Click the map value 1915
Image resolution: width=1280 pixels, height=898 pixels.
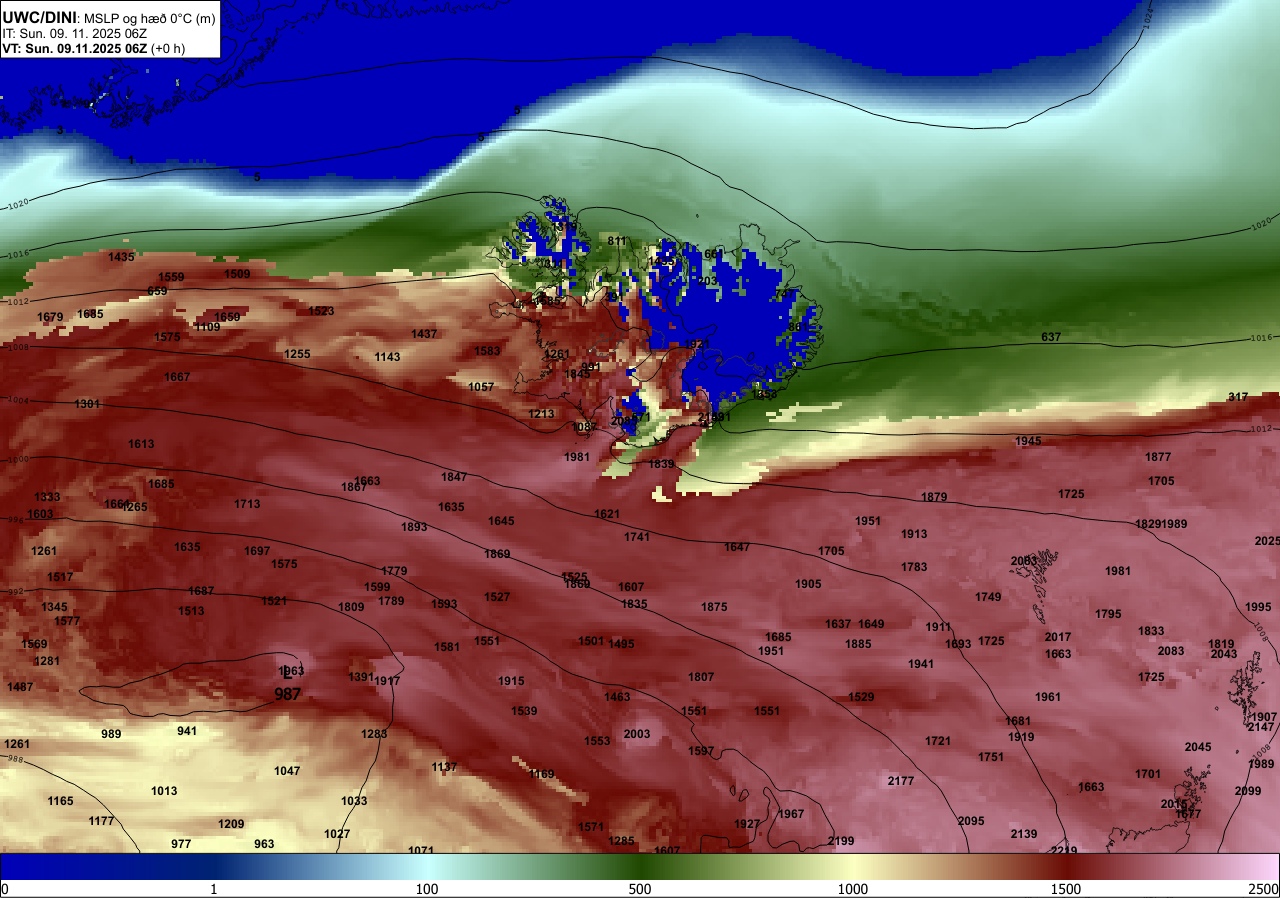coord(511,681)
